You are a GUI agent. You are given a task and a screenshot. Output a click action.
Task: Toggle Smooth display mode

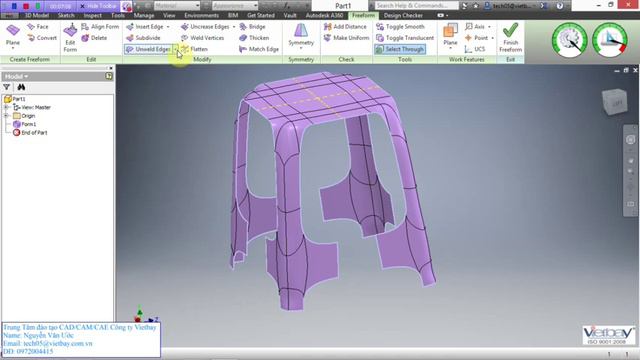click(400, 27)
